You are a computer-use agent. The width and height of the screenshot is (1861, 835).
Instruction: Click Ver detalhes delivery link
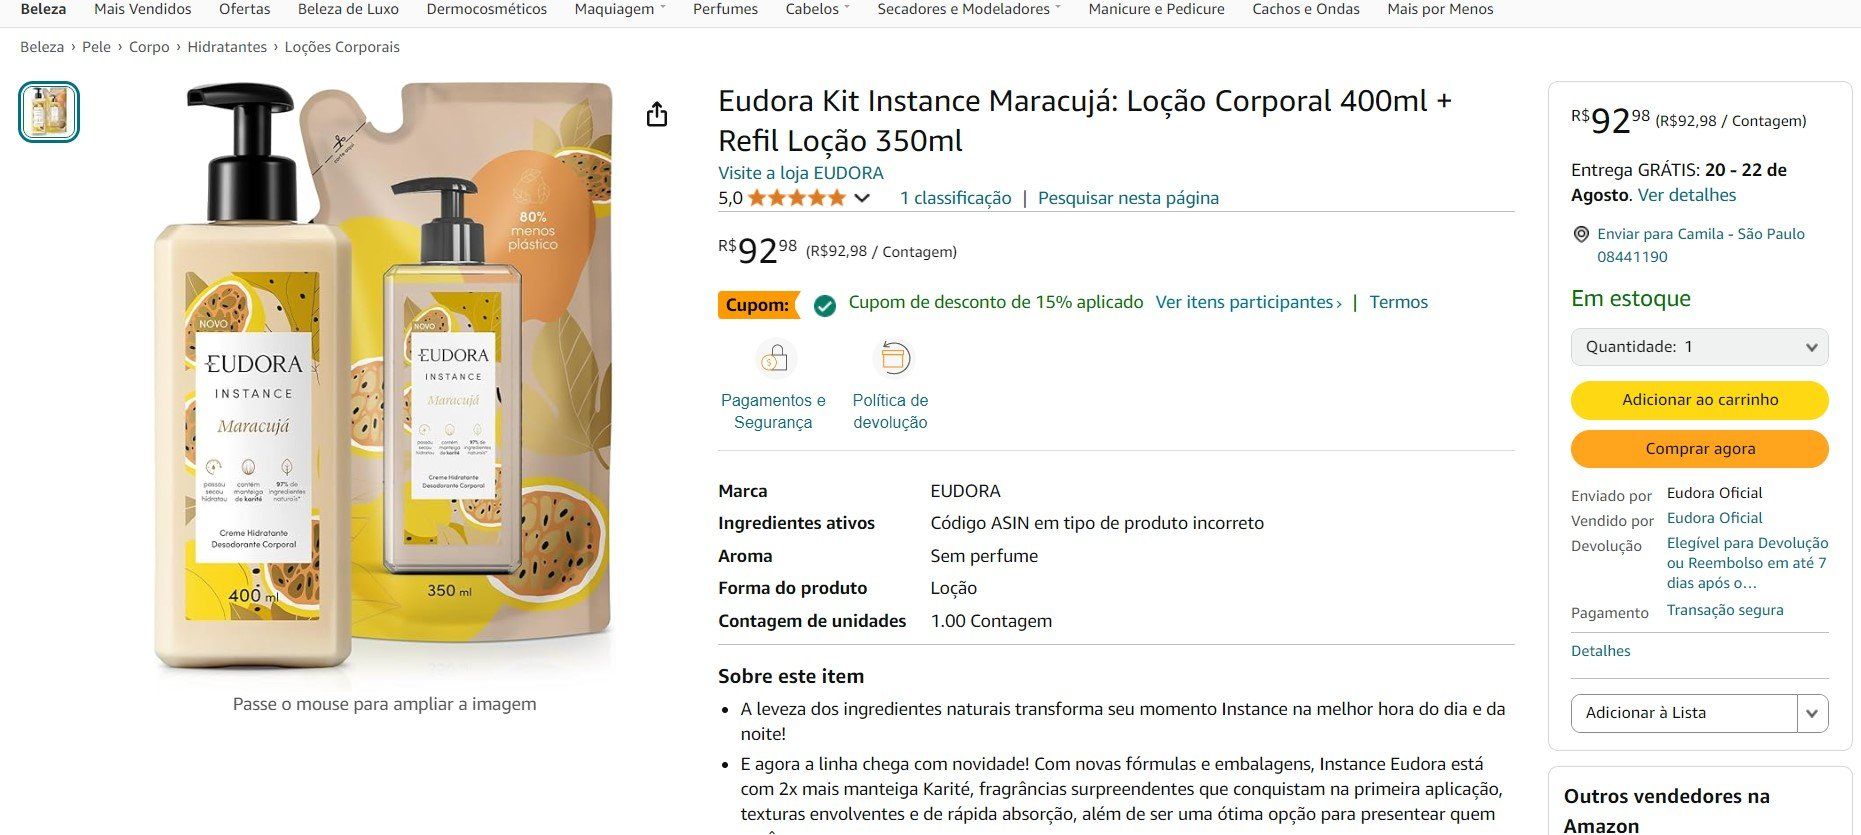(x=1686, y=195)
